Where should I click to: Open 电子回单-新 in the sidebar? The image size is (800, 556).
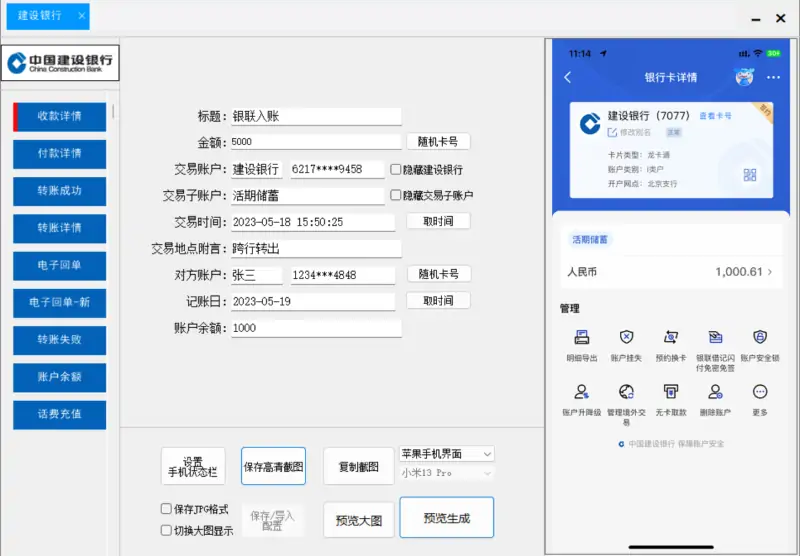tap(59, 303)
